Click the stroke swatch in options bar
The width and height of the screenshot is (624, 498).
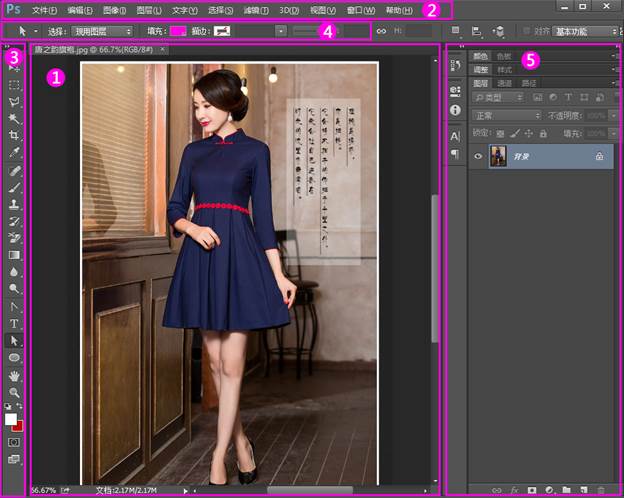point(222,31)
